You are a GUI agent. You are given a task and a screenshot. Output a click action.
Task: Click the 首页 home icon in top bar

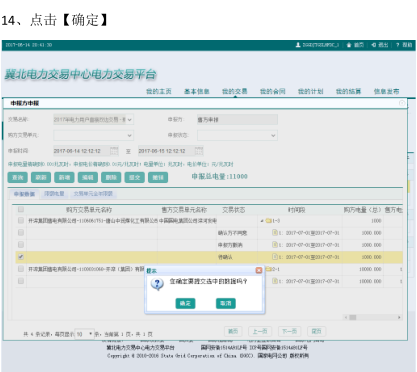(349, 45)
